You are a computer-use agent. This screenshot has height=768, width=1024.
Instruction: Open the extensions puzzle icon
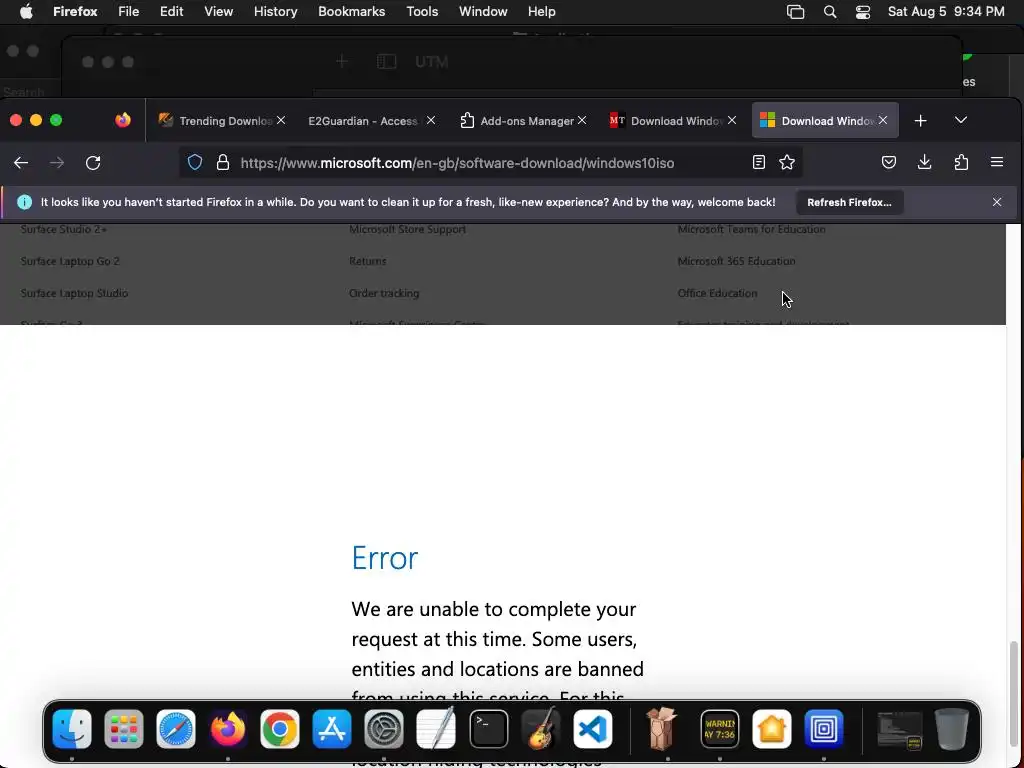961,163
